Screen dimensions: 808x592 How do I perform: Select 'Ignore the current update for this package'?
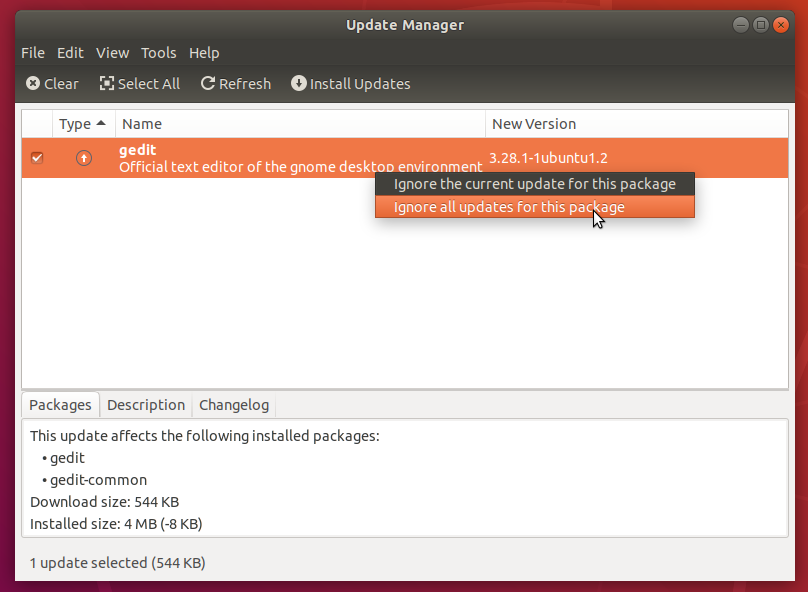click(534, 184)
